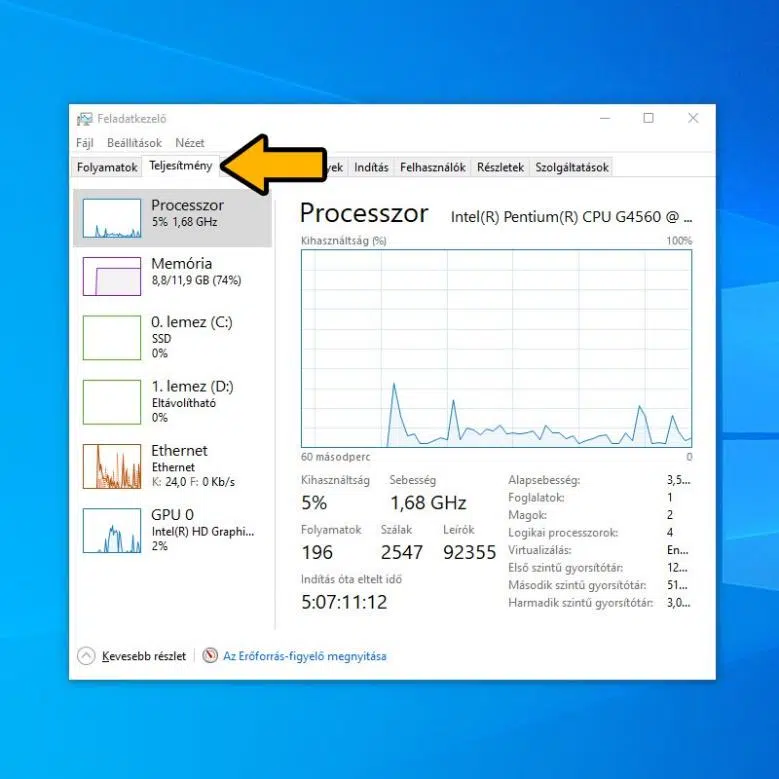Click the Második szintű gyorsítótár label
The image size is (779, 779).
point(577,585)
